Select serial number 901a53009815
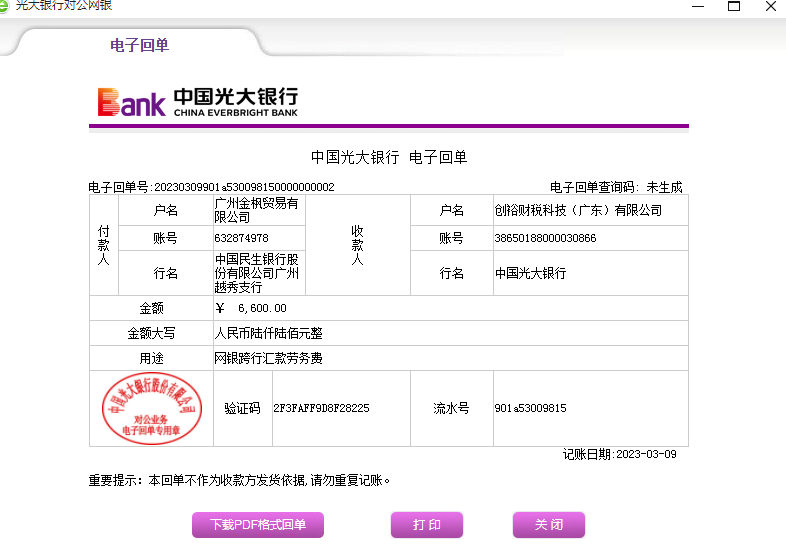The width and height of the screenshot is (786, 551). (530, 408)
